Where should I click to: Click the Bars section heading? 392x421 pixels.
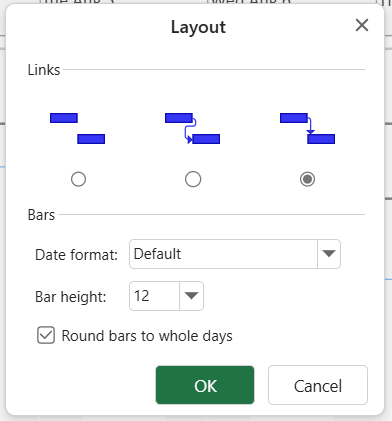(x=41, y=215)
